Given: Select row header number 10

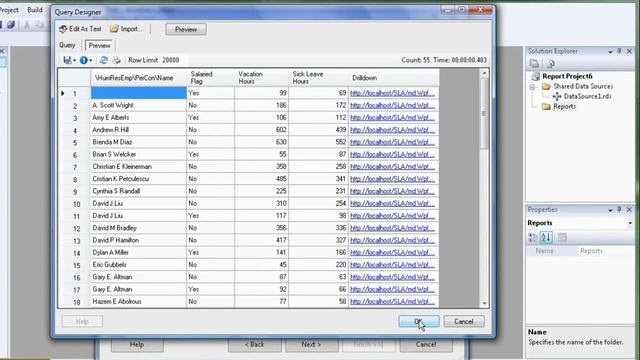Looking at the screenshot, I should click(x=75, y=204).
